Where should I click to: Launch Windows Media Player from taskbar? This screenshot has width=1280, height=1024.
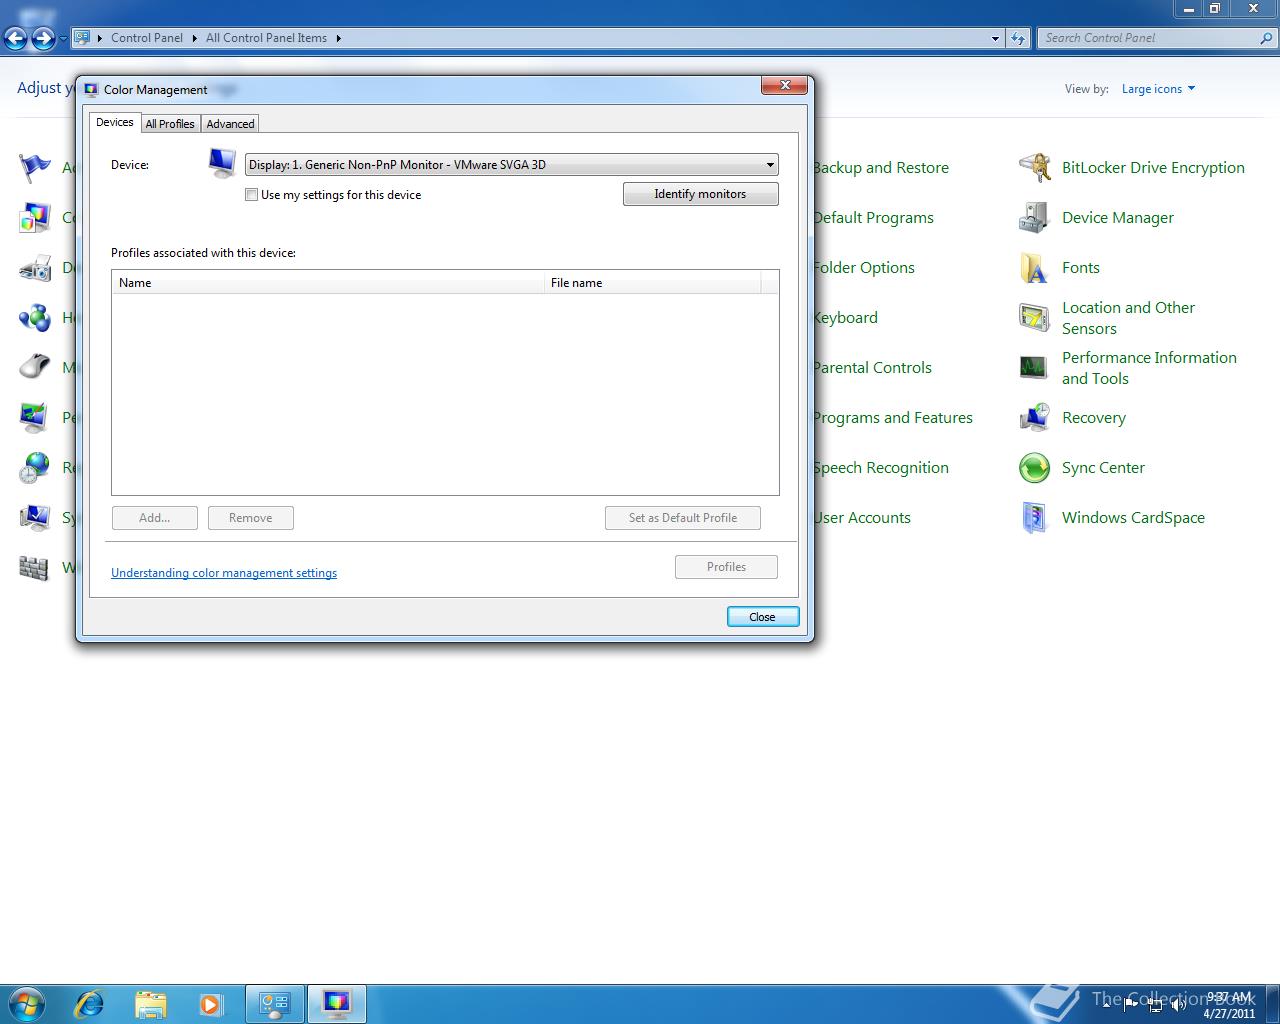(211, 1003)
